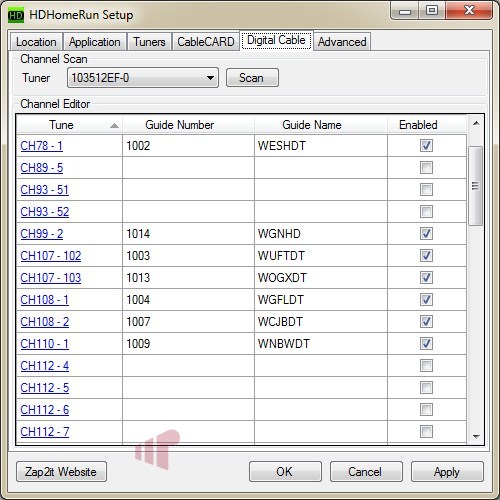The height and width of the screenshot is (500, 500).
Task: Open the CH112 - 4 link
Action: [x=45, y=366]
